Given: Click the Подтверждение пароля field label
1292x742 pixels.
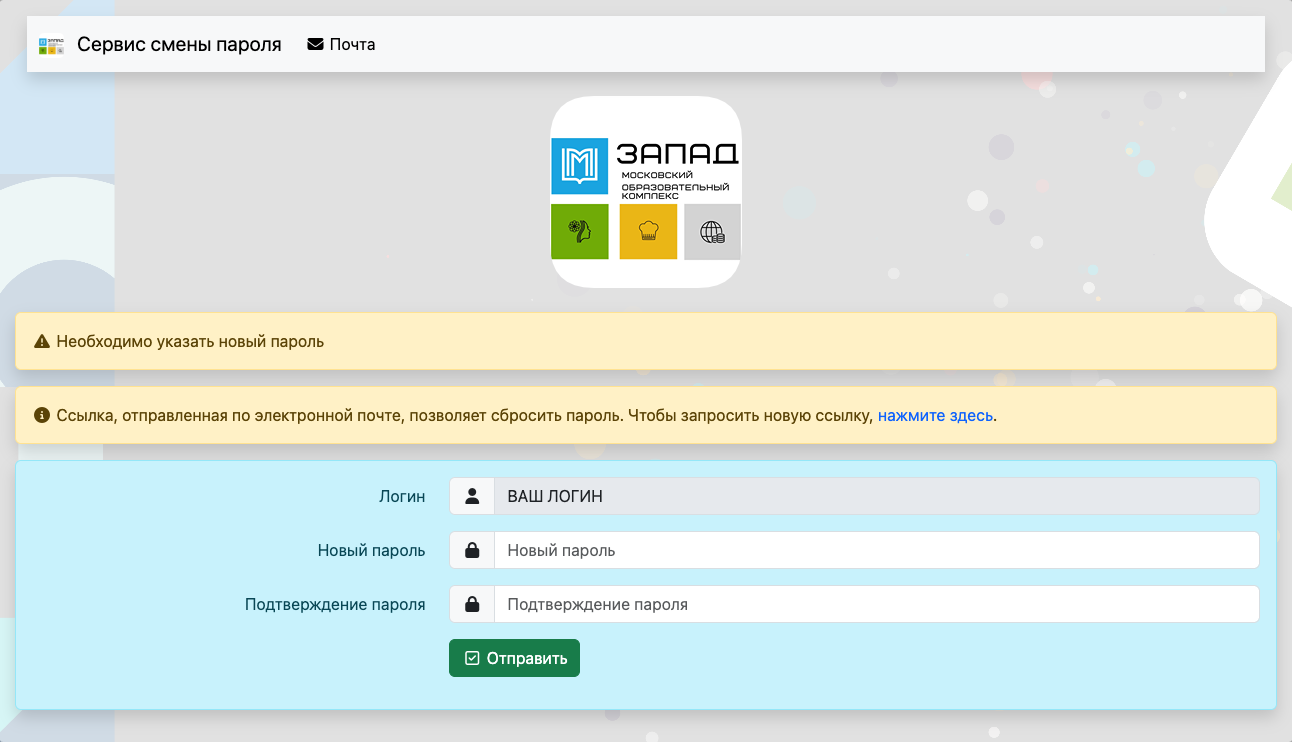Looking at the screenshot, I should point(335,604).
